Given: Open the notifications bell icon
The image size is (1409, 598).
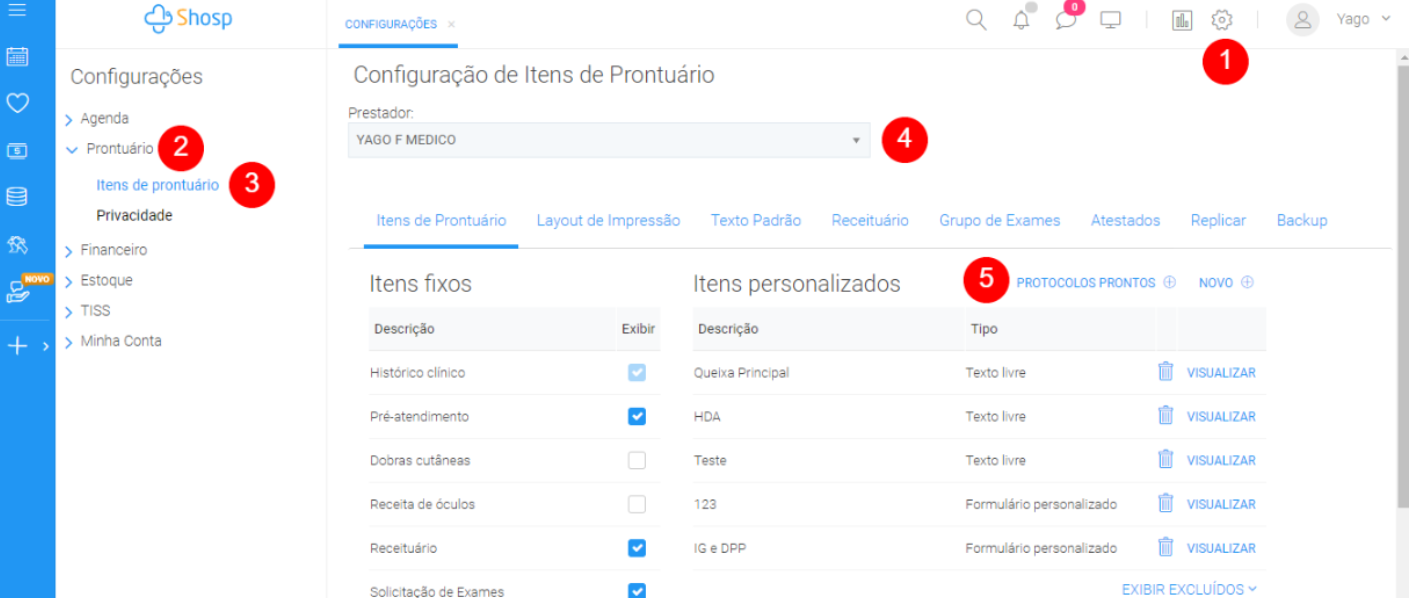Looking at the screenshot, I should pyautogui.click(x=1021, y=20).
